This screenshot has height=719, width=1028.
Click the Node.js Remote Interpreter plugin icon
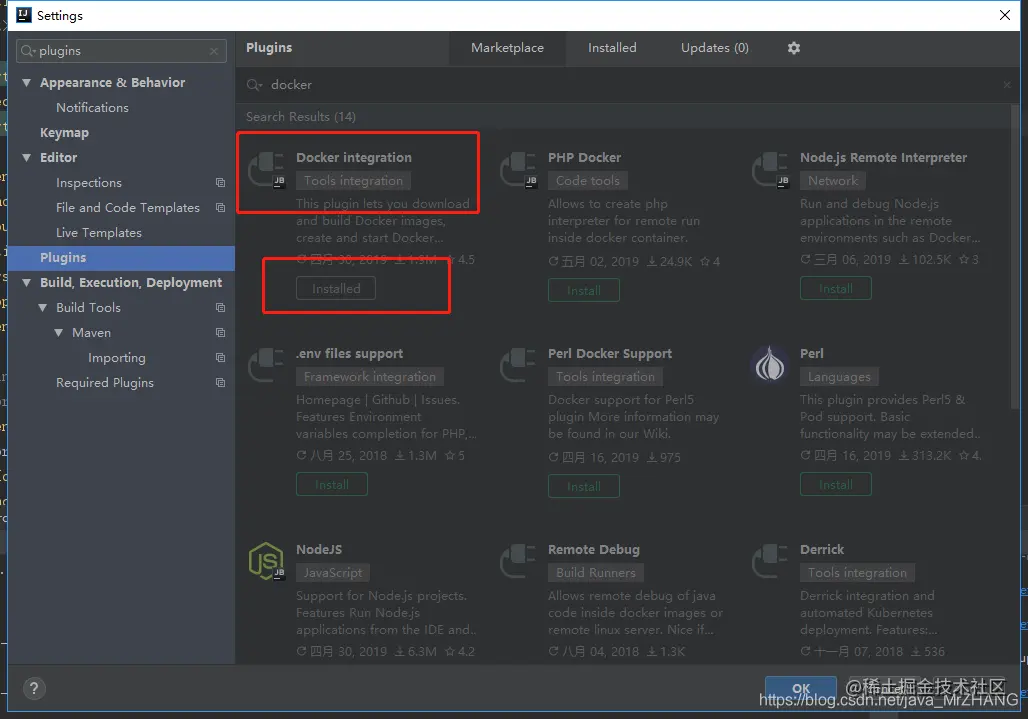(770, 170)
